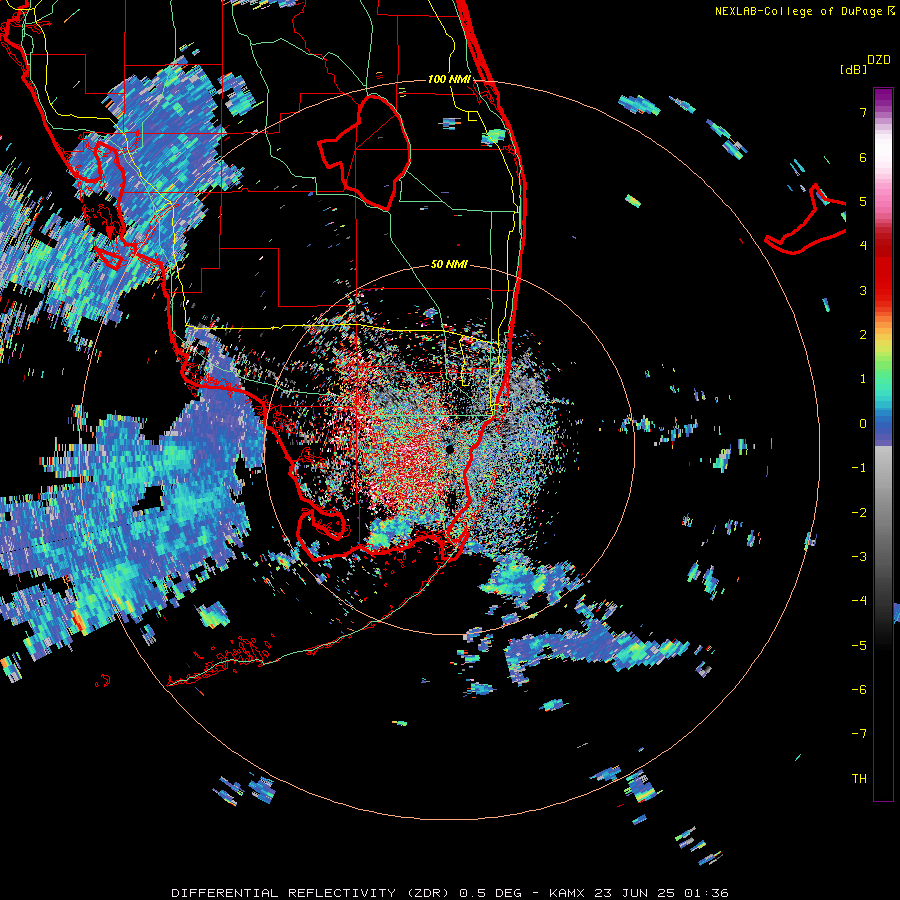Click the 3 dB tick label
Screen dimensions: 900x900
[x=863, y=290]
